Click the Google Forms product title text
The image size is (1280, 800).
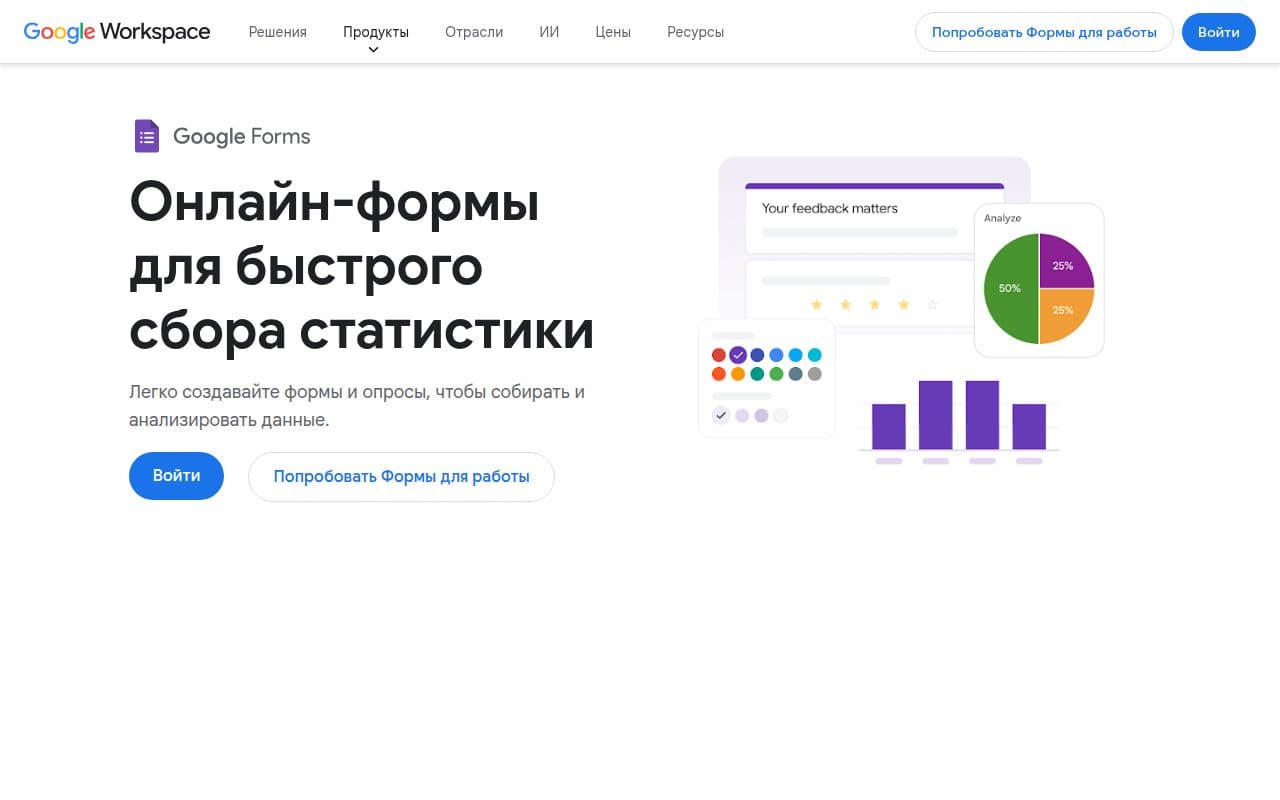click(242, 137)
